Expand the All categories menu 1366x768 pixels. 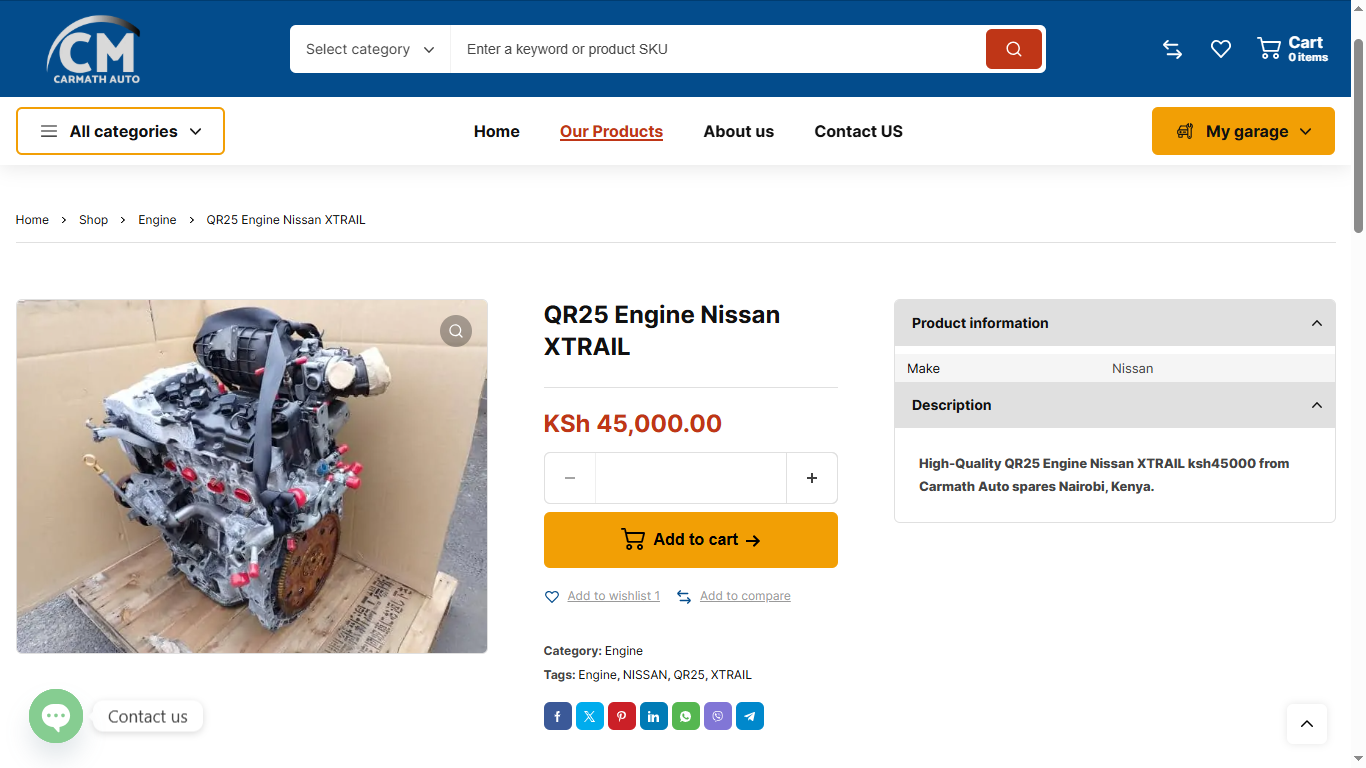(120, 131)
